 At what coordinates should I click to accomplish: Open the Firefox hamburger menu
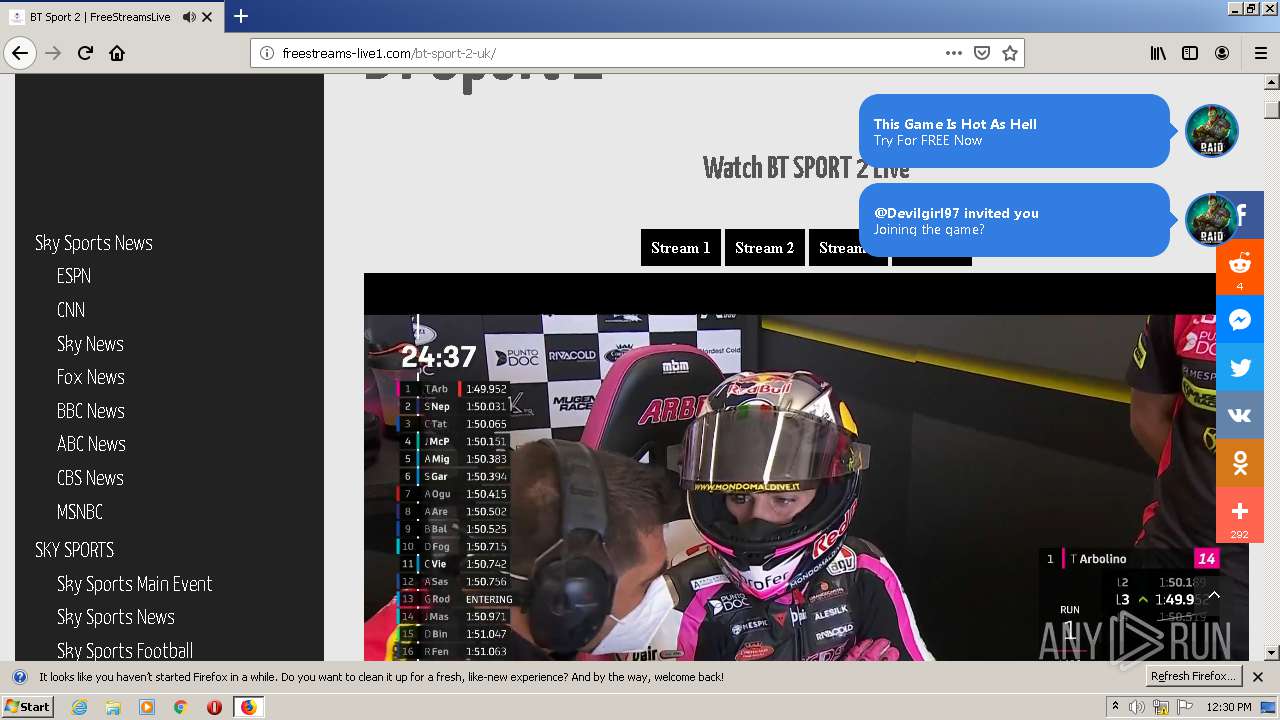point(1260,53)
